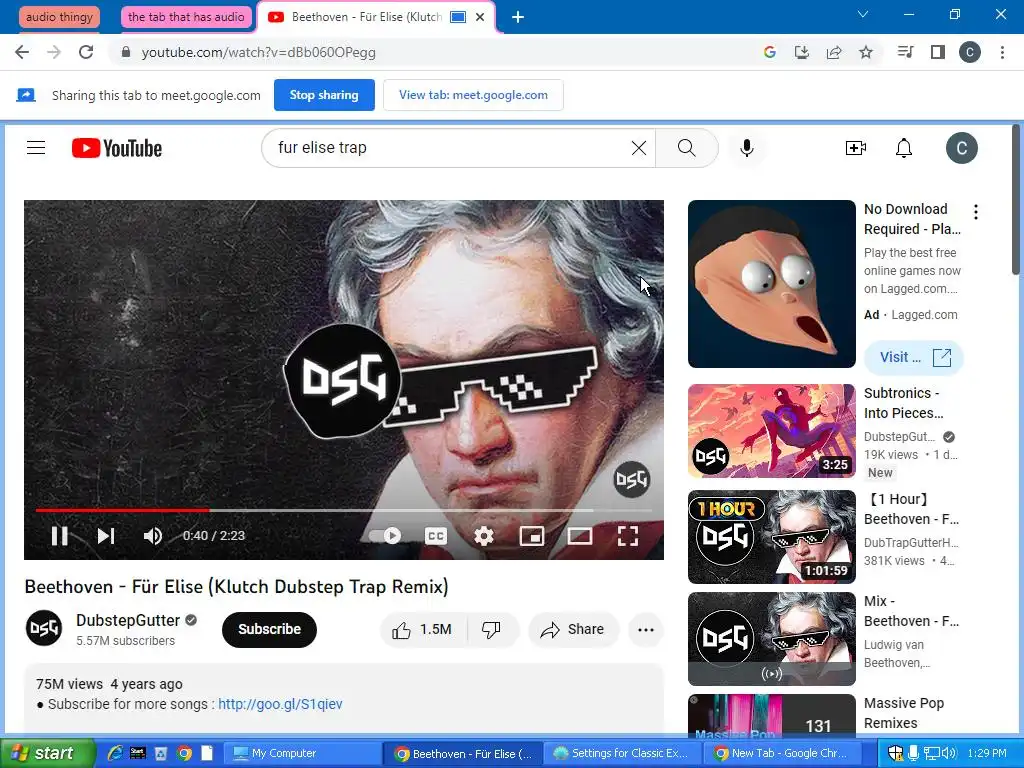Open a new tab with plus button
Screen dimensions: 1024x768
[x=518, y=17]
